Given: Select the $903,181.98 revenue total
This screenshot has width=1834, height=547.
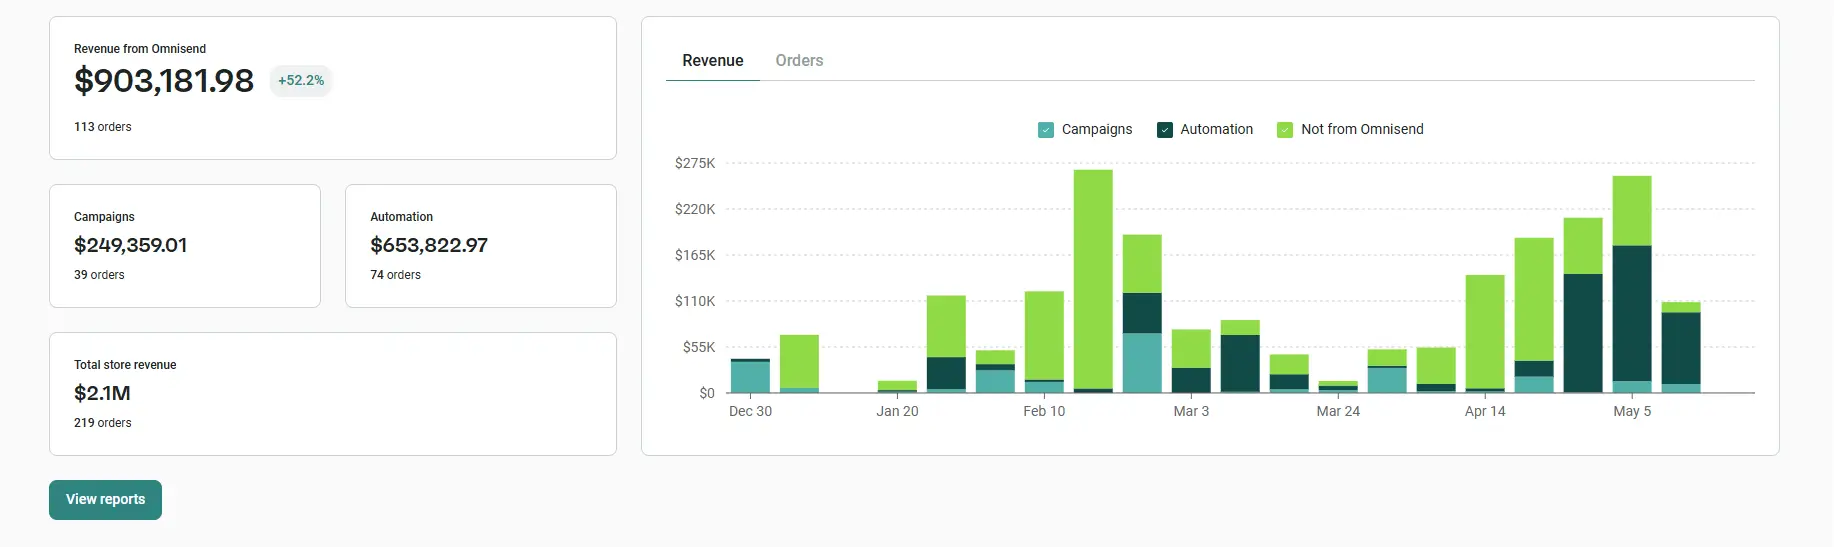Looking at the screenshot, I should pyautogui.click(x=164, y=81).
